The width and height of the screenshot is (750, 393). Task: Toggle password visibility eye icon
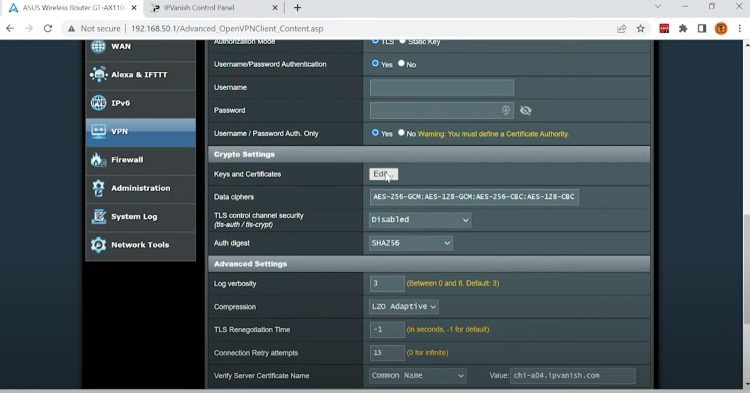526,110
